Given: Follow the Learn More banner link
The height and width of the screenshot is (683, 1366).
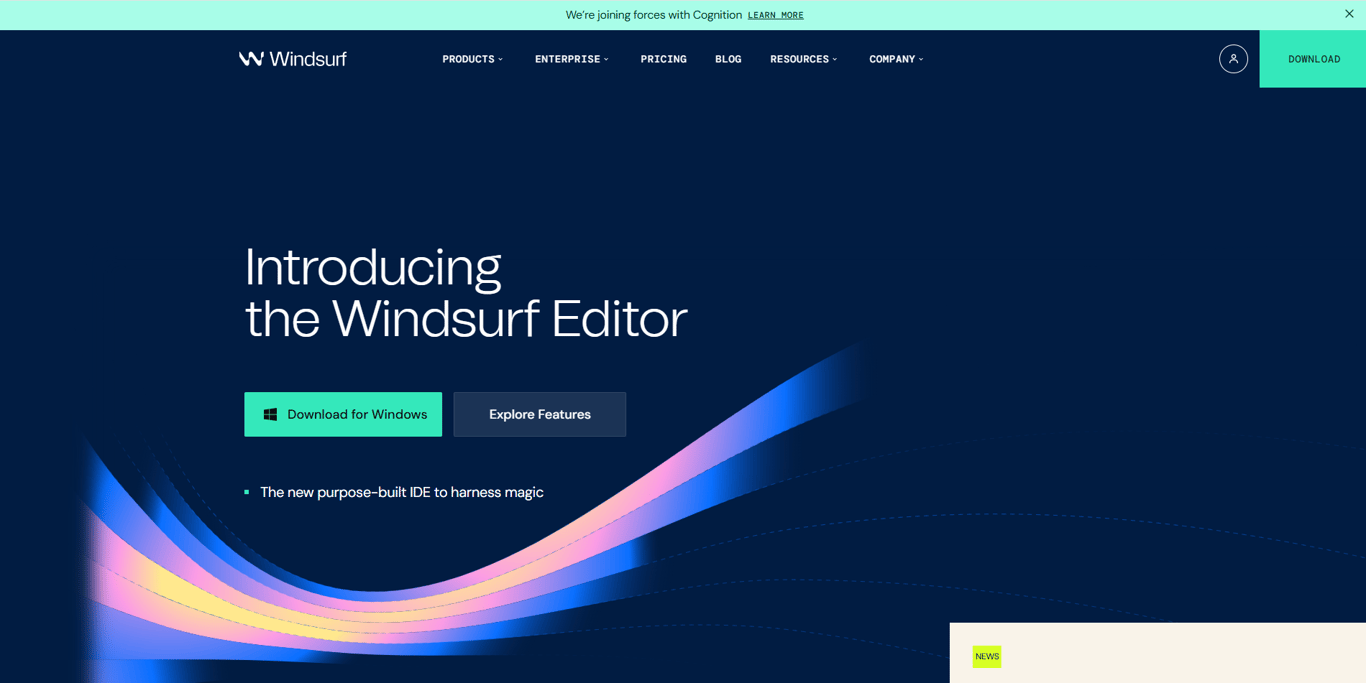Looking at the screenshot, I should pyautogui.click(x=775, y=15).
